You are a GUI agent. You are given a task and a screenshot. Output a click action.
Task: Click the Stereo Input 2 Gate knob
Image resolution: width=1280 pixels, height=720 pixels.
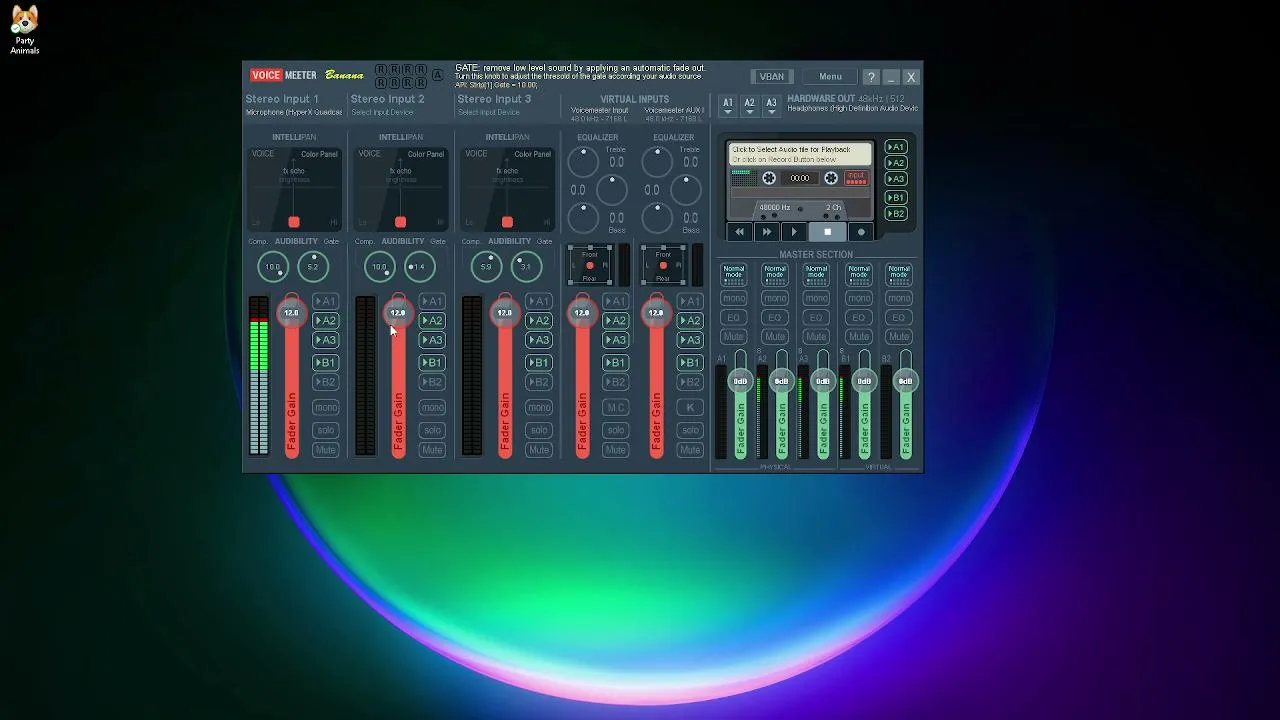420,267
